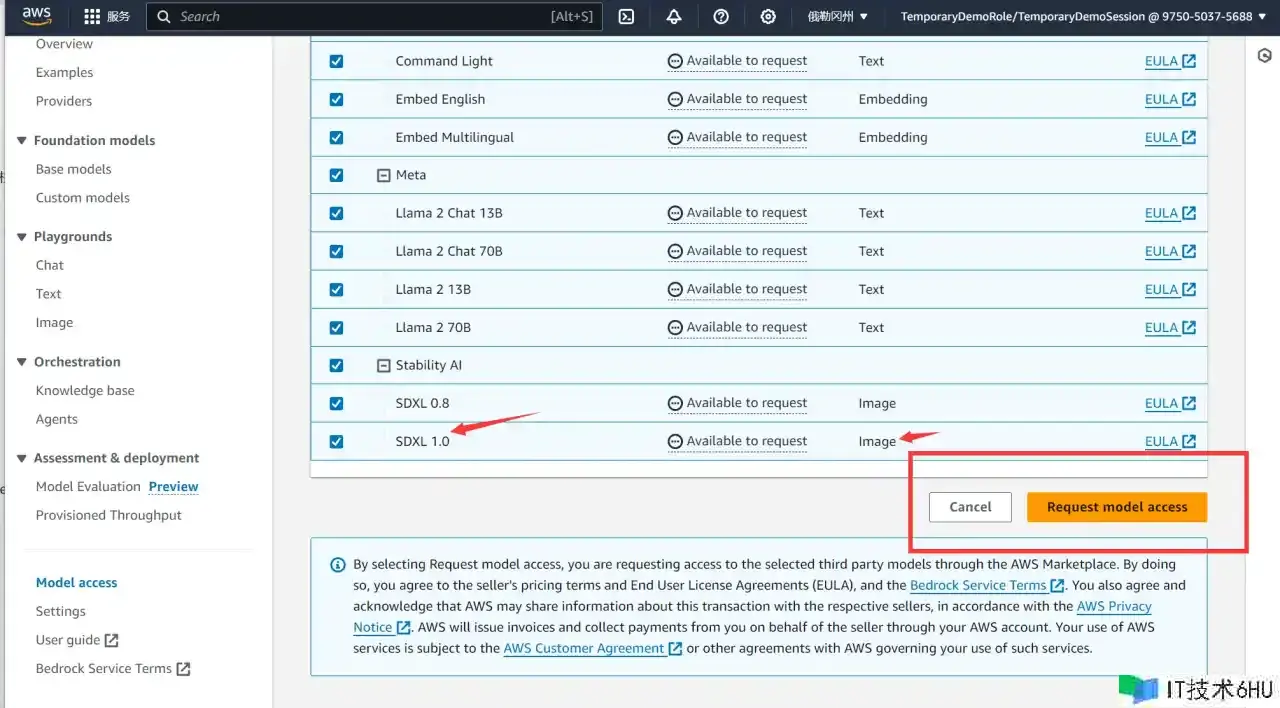This screenshot has height=708, width=1280.
Task: Go to Base models in sidebar
Action: (x=73, y=170)
